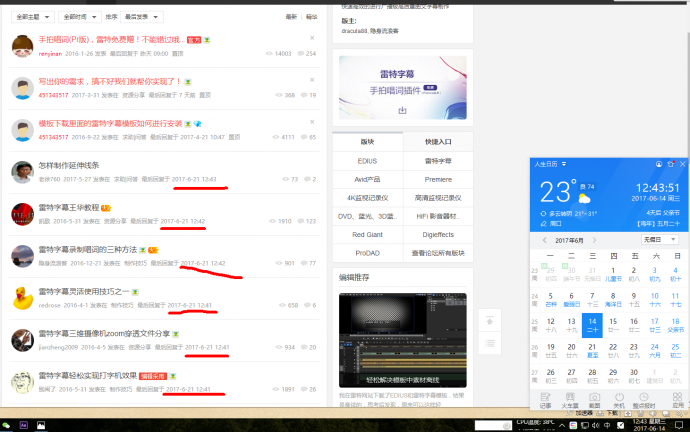Image resolution: width=690 pixels, height=432 pixels.
Task: Open thread 雷特字幕轻松实现打字机效果
Action: [88, 375]
